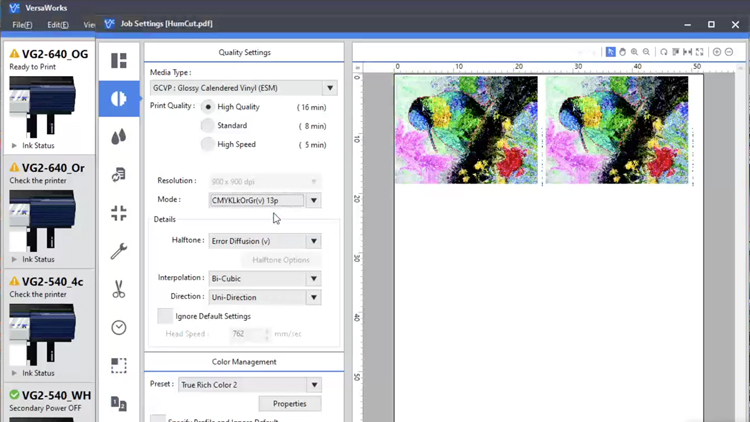Open the scissors Cut Controls icon
Screen dimensions: 750x422
(119, 290)
